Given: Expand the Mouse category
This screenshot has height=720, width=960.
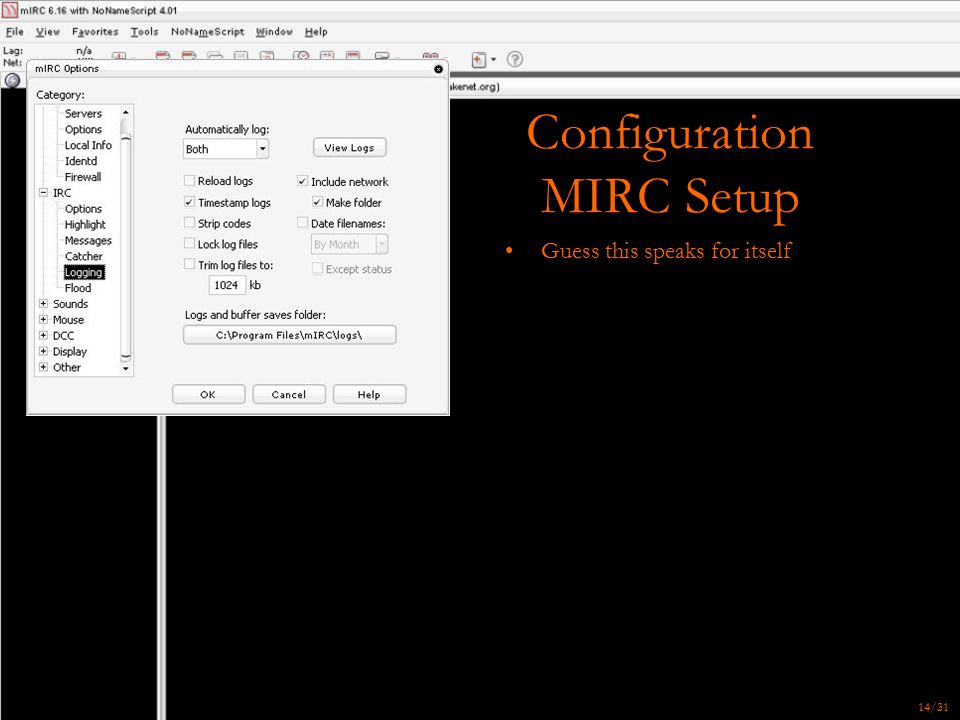Looking at the screenshot, I should pos(43,320).
